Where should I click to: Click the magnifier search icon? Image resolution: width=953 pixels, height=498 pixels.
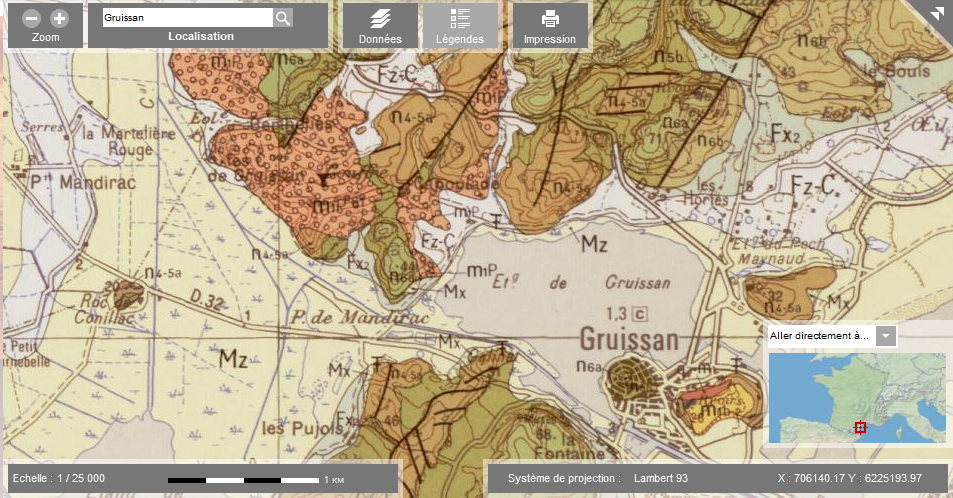283,18
